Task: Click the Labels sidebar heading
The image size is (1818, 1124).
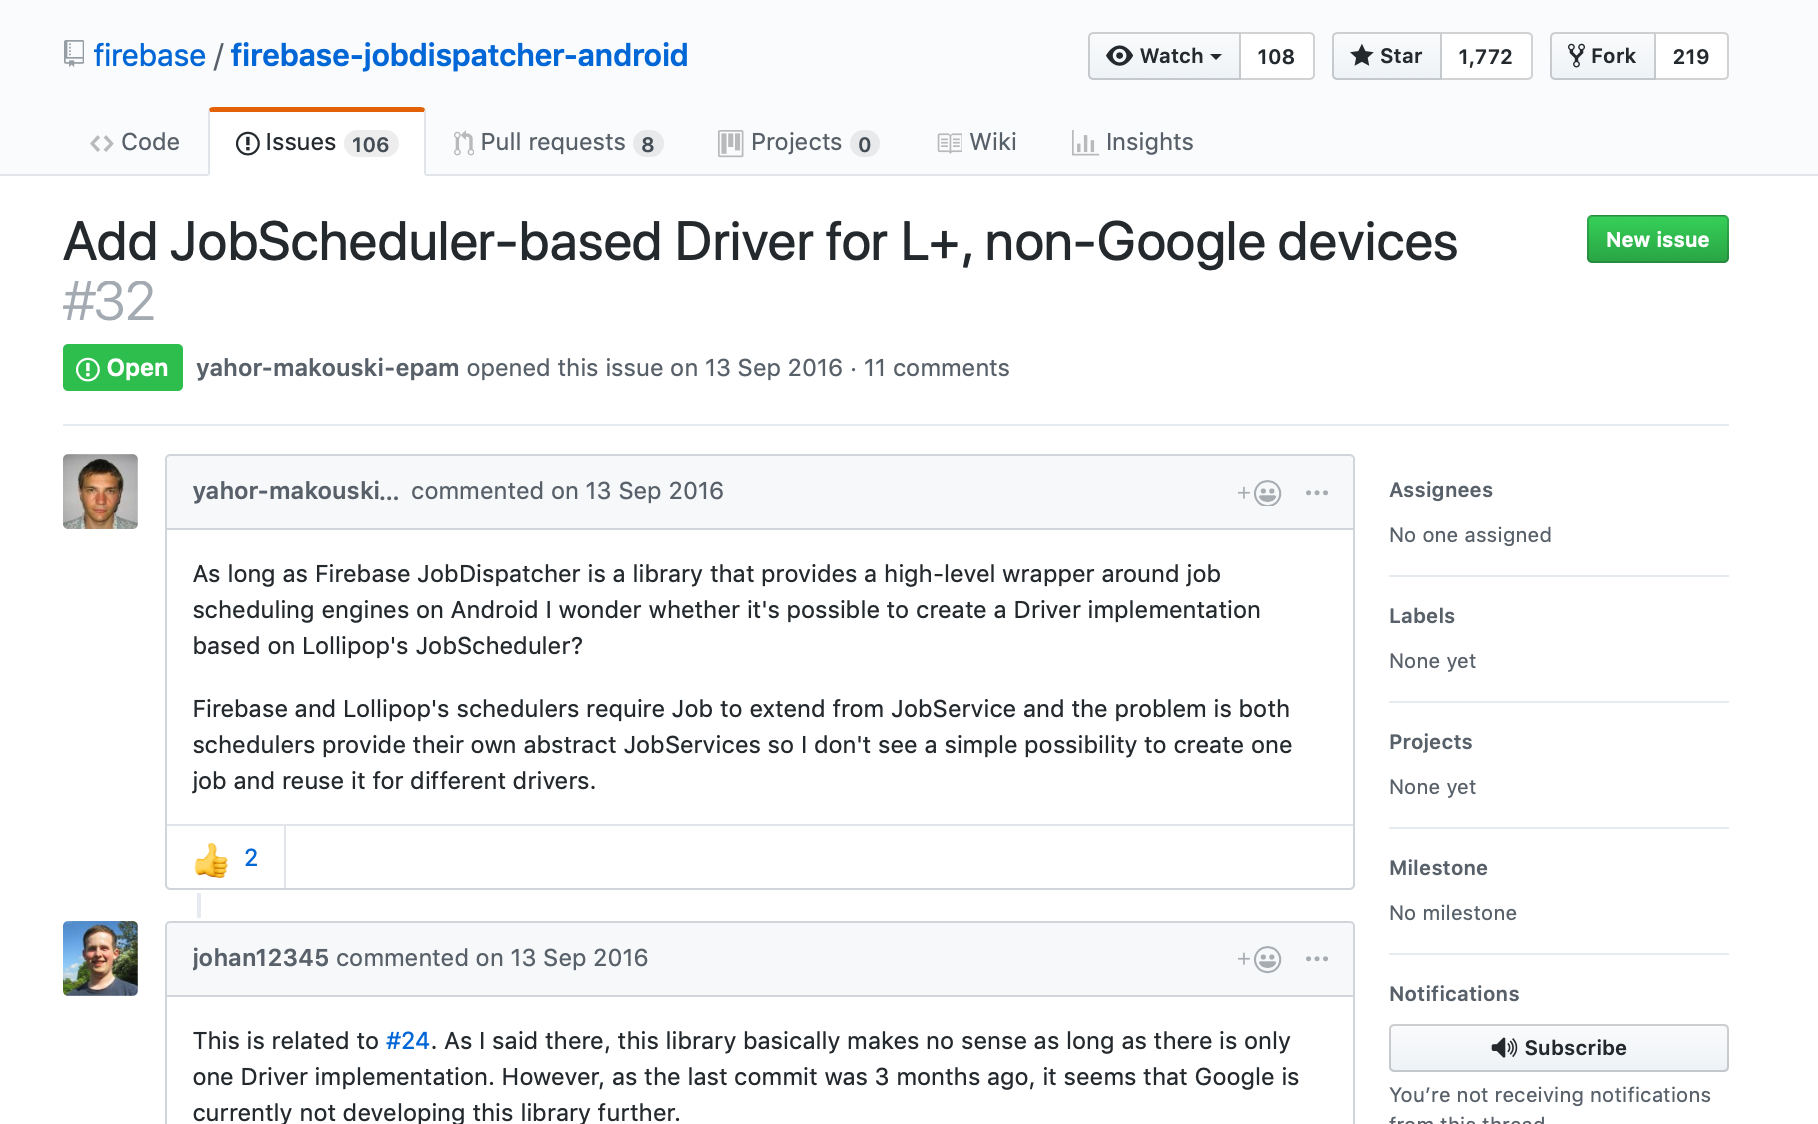Action: pos(1422,616)
